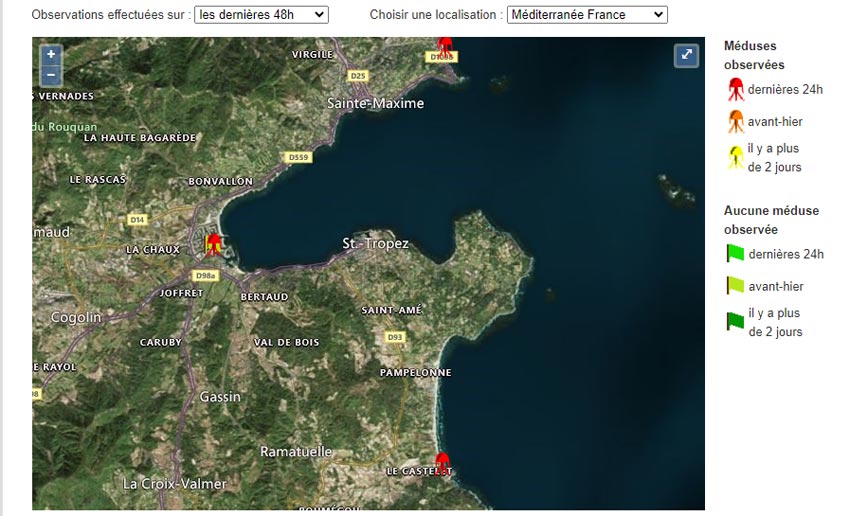Click the Ramatuelle place name
Image resolution: width=850 pixels, height=516 pixels.
296,452
